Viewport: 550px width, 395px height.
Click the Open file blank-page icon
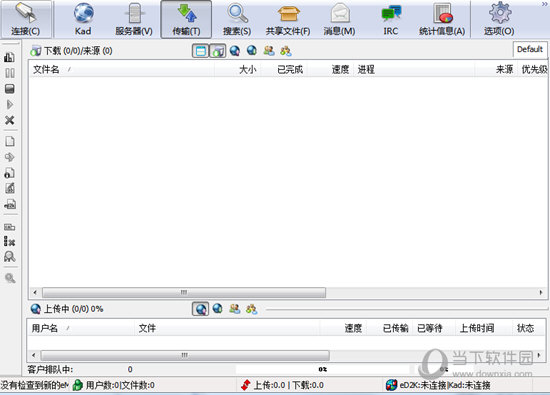click(10, 141)
